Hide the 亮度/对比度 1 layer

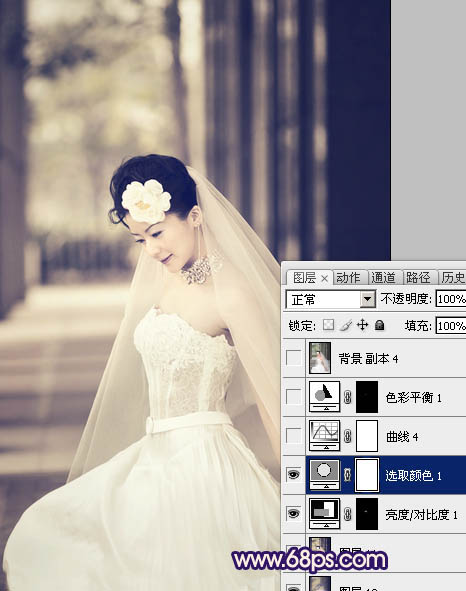[x=293, y=514]
